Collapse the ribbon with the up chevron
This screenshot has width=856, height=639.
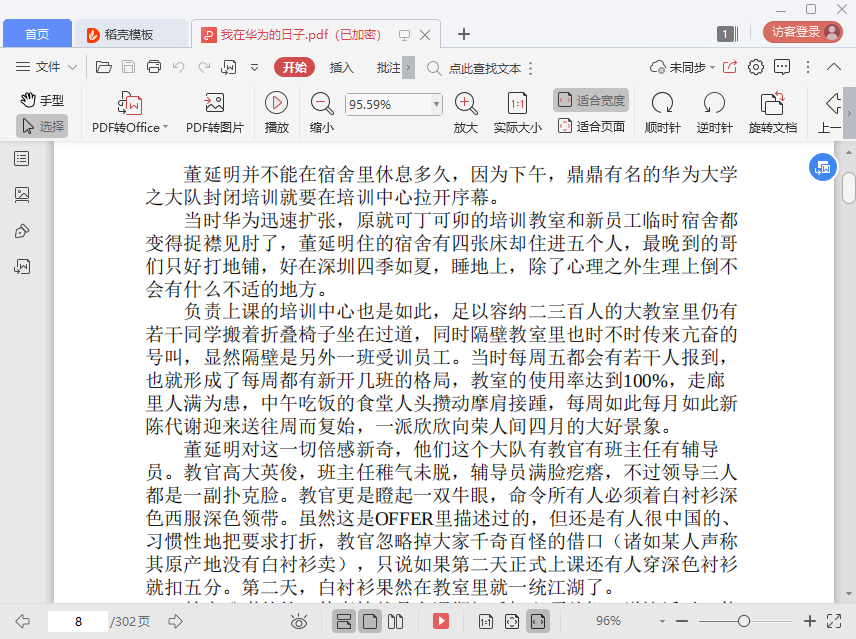(834, 67)
